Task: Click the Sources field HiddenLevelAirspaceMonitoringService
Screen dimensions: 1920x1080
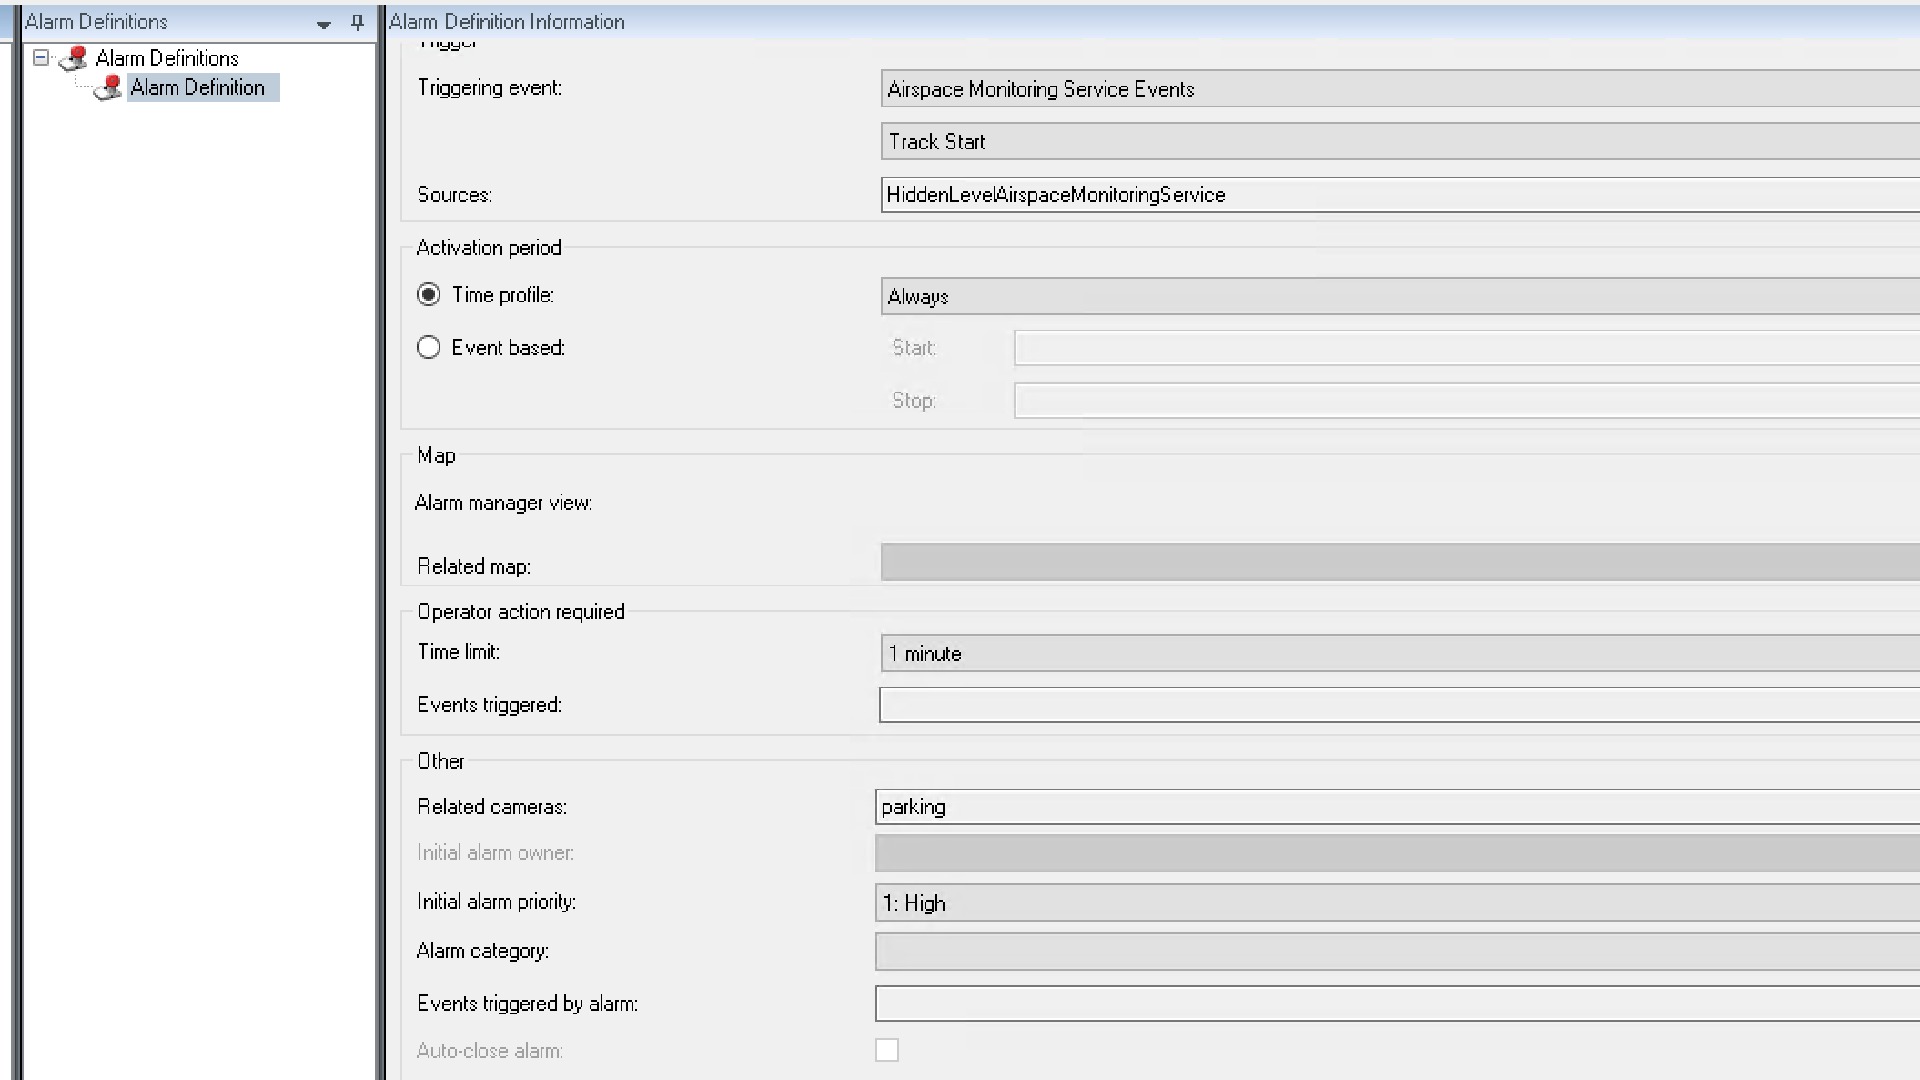Action: (1400, 195)
